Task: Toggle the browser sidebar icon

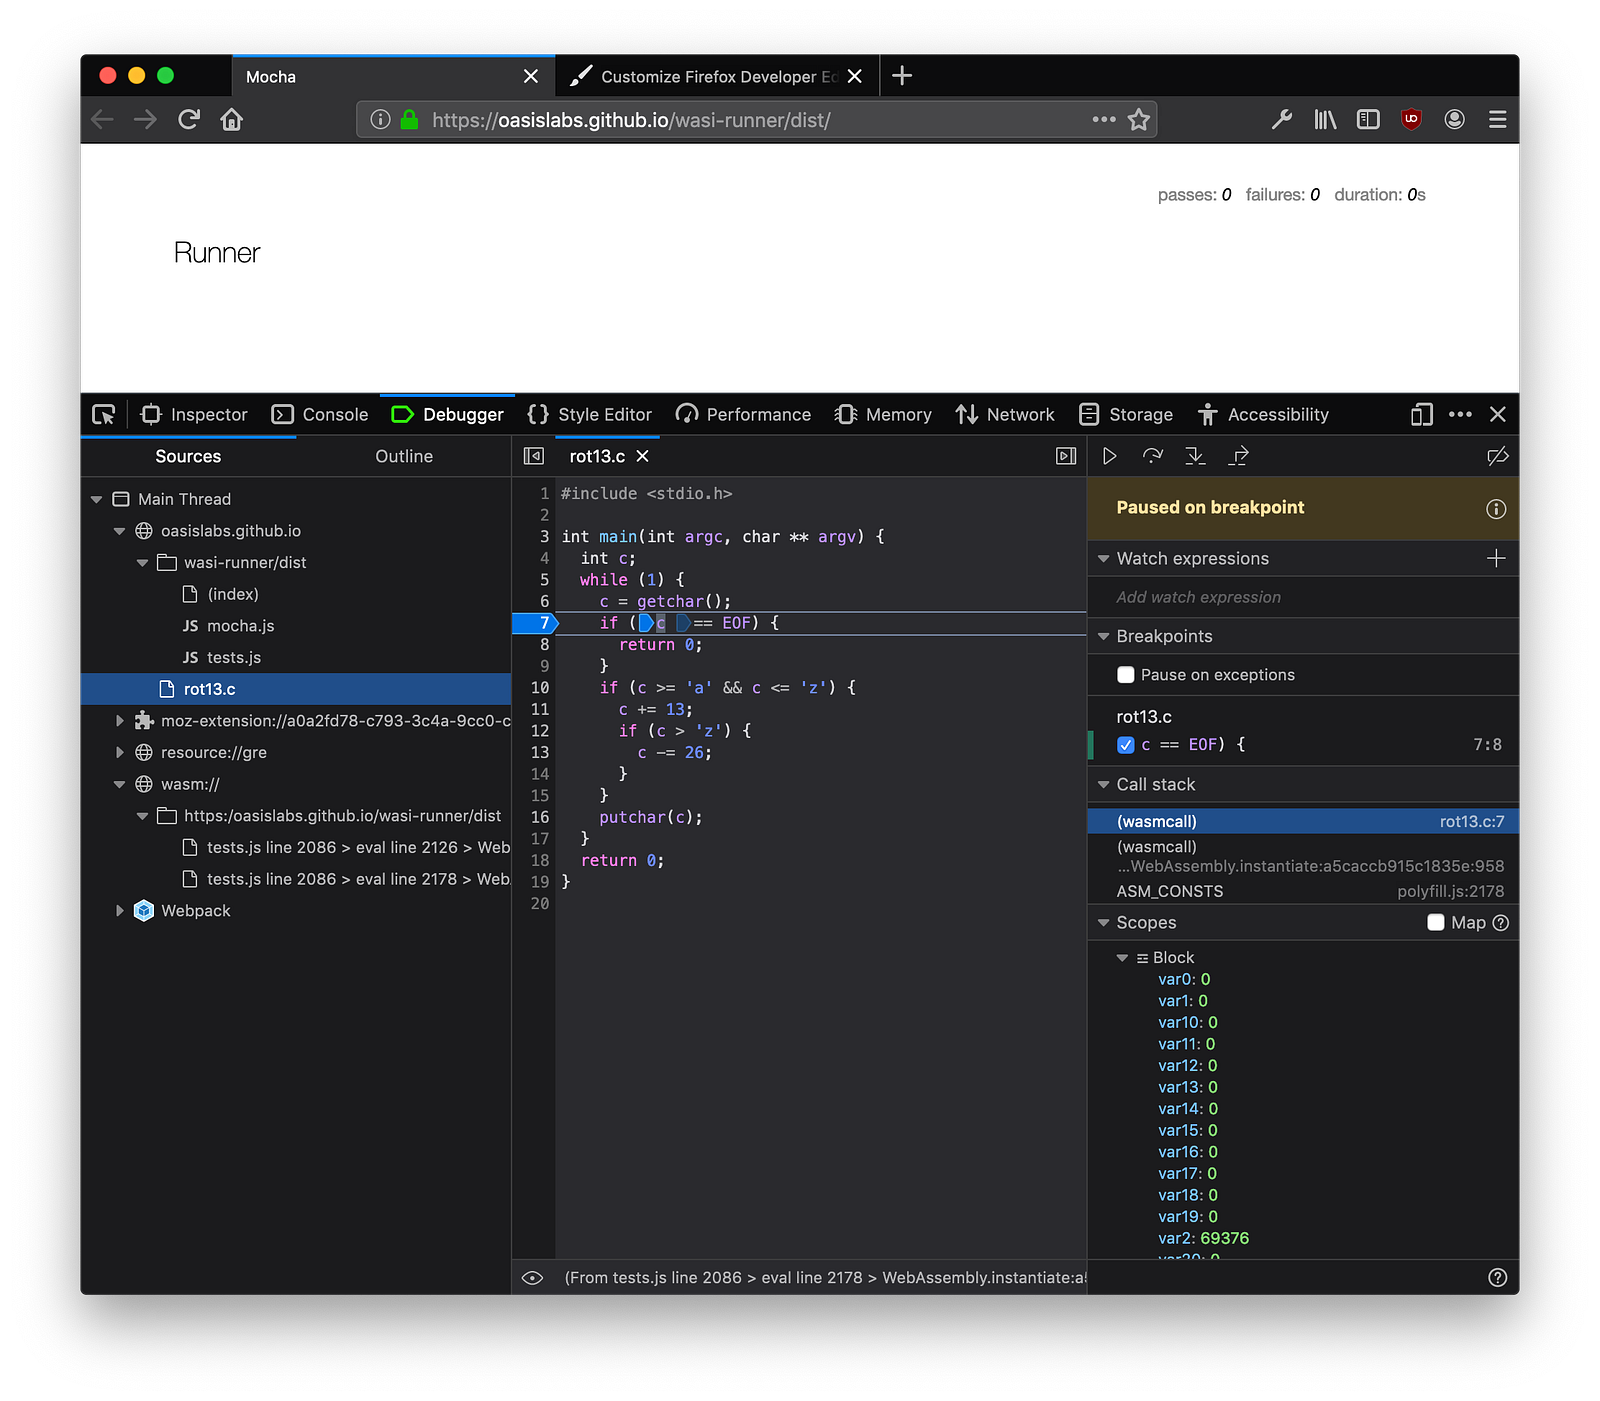Action: coord(1368,120)
